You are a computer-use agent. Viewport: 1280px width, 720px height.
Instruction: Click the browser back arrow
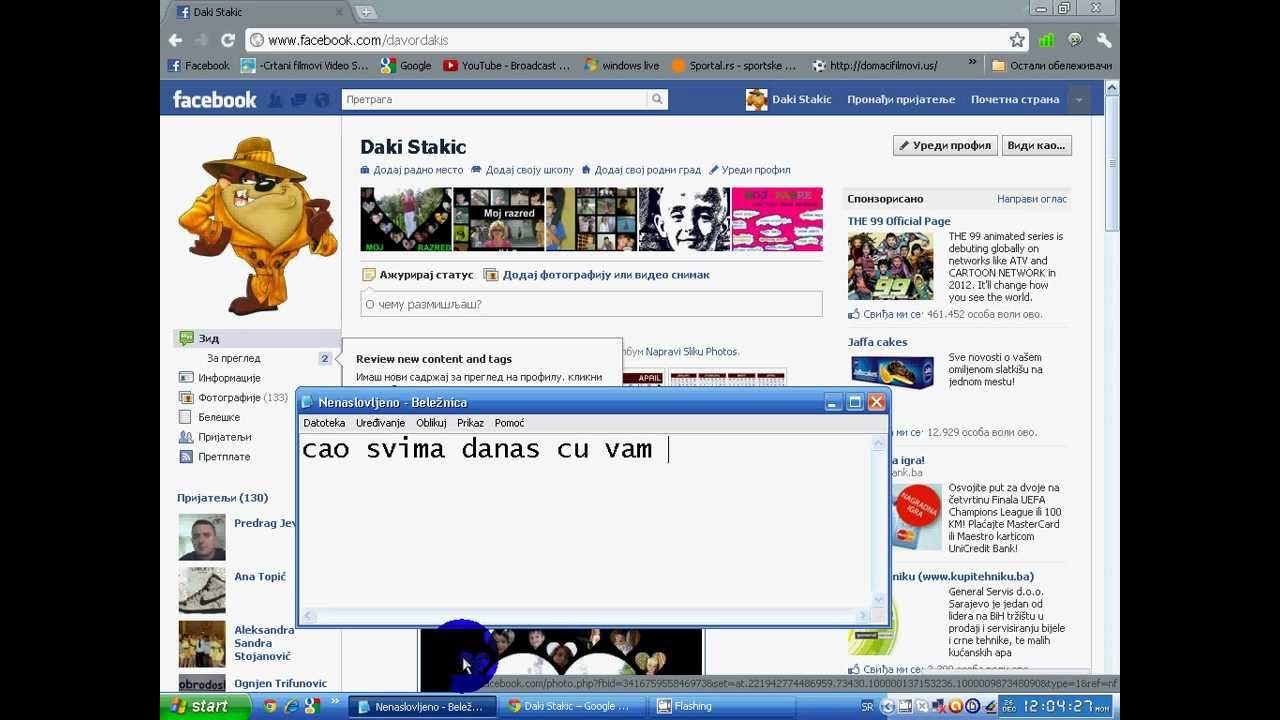pos(176,40)
